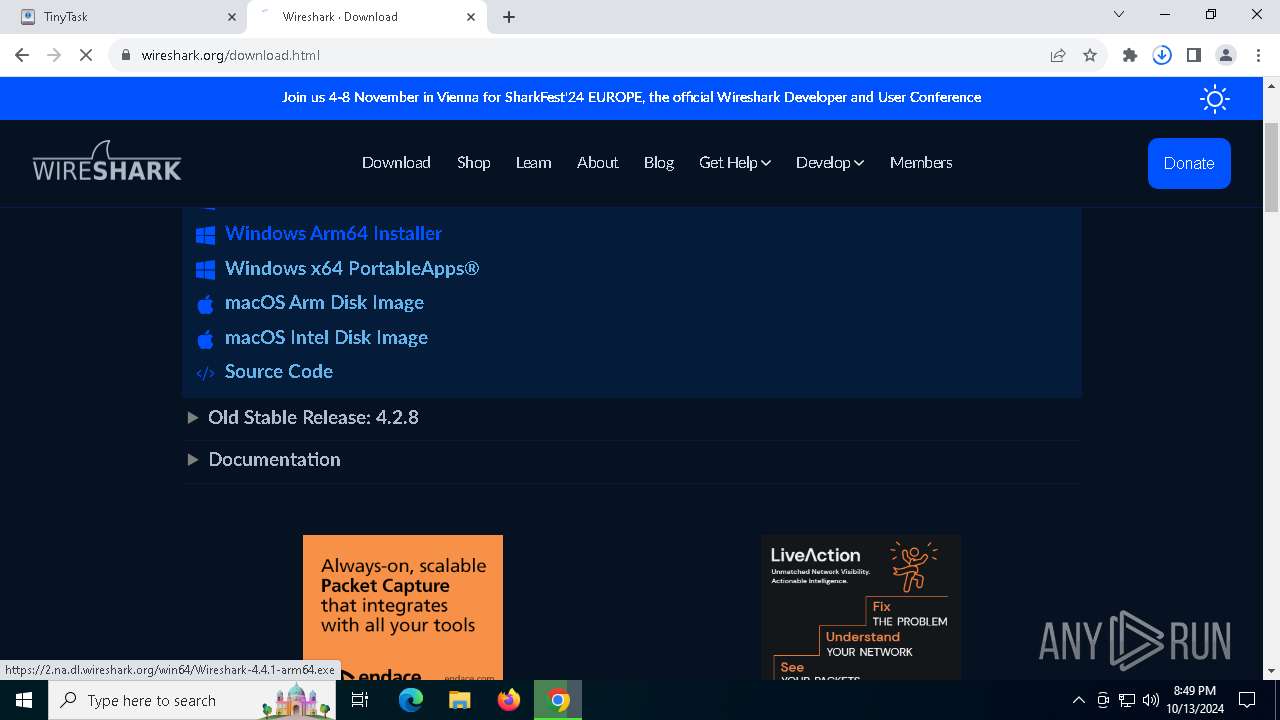
Task: Open the Chrome downloads indicator
Action: point(1162,55)
